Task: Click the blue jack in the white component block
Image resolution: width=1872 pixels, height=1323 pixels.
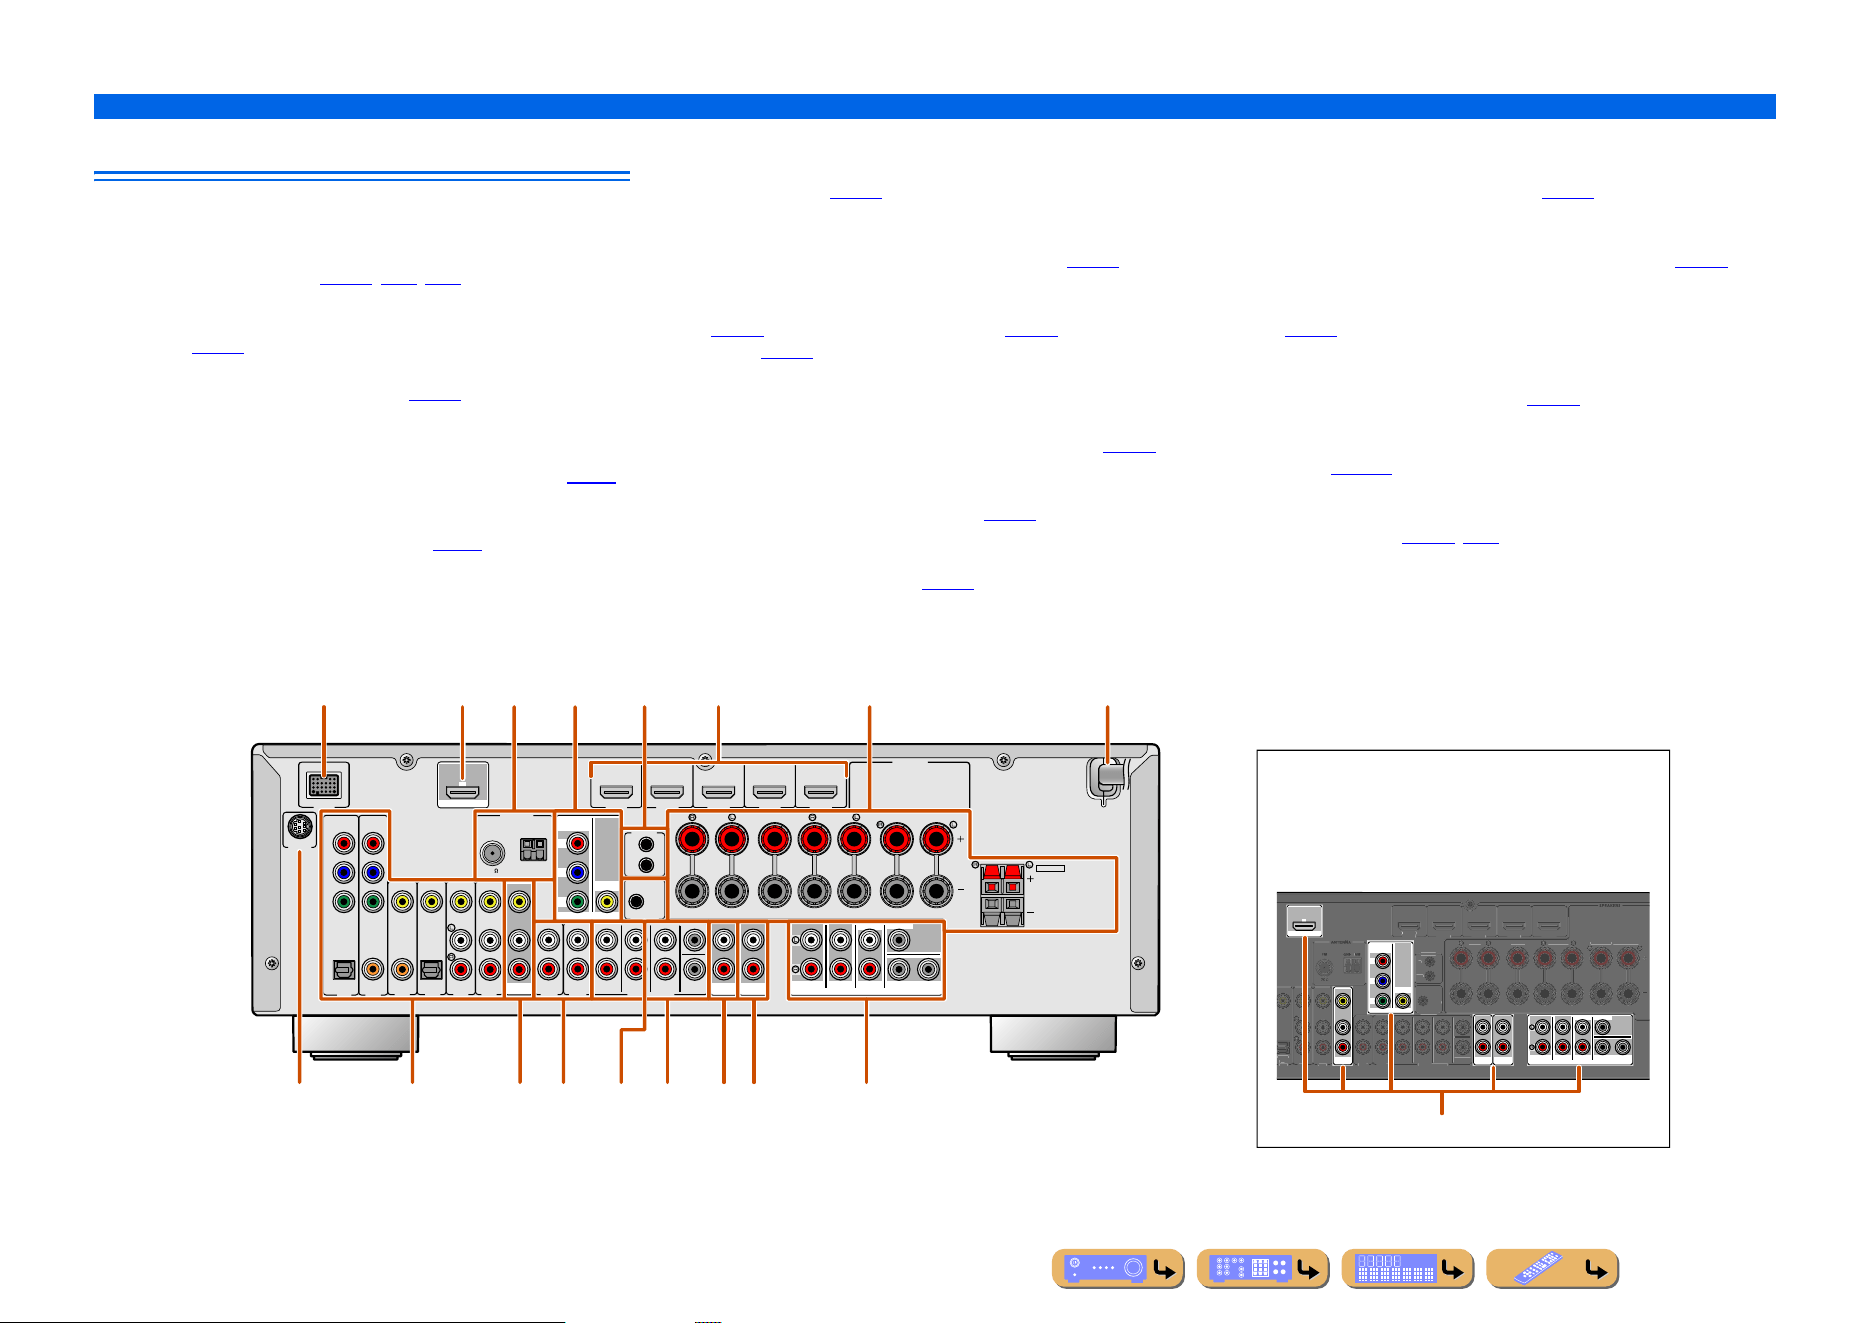Action: pos(576,872)
